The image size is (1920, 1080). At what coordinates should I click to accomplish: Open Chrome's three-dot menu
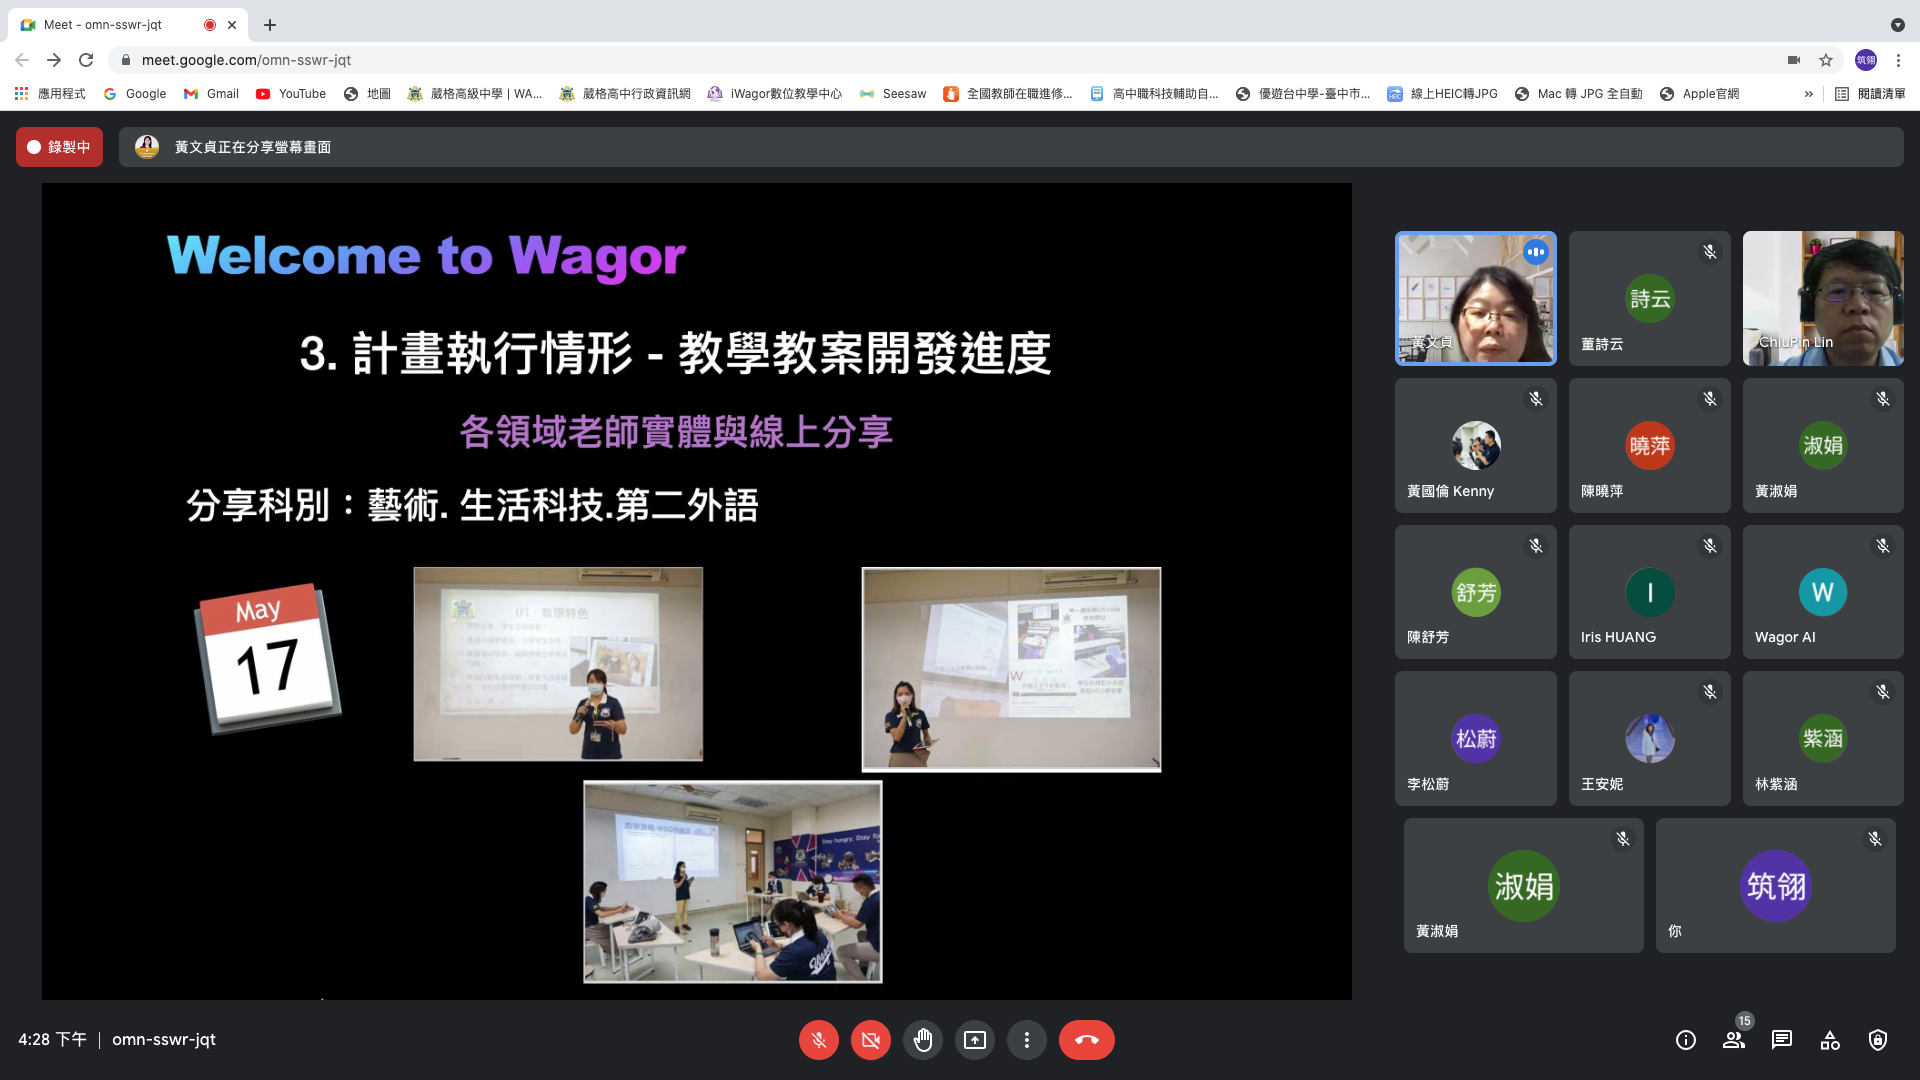click(1899, 60)
